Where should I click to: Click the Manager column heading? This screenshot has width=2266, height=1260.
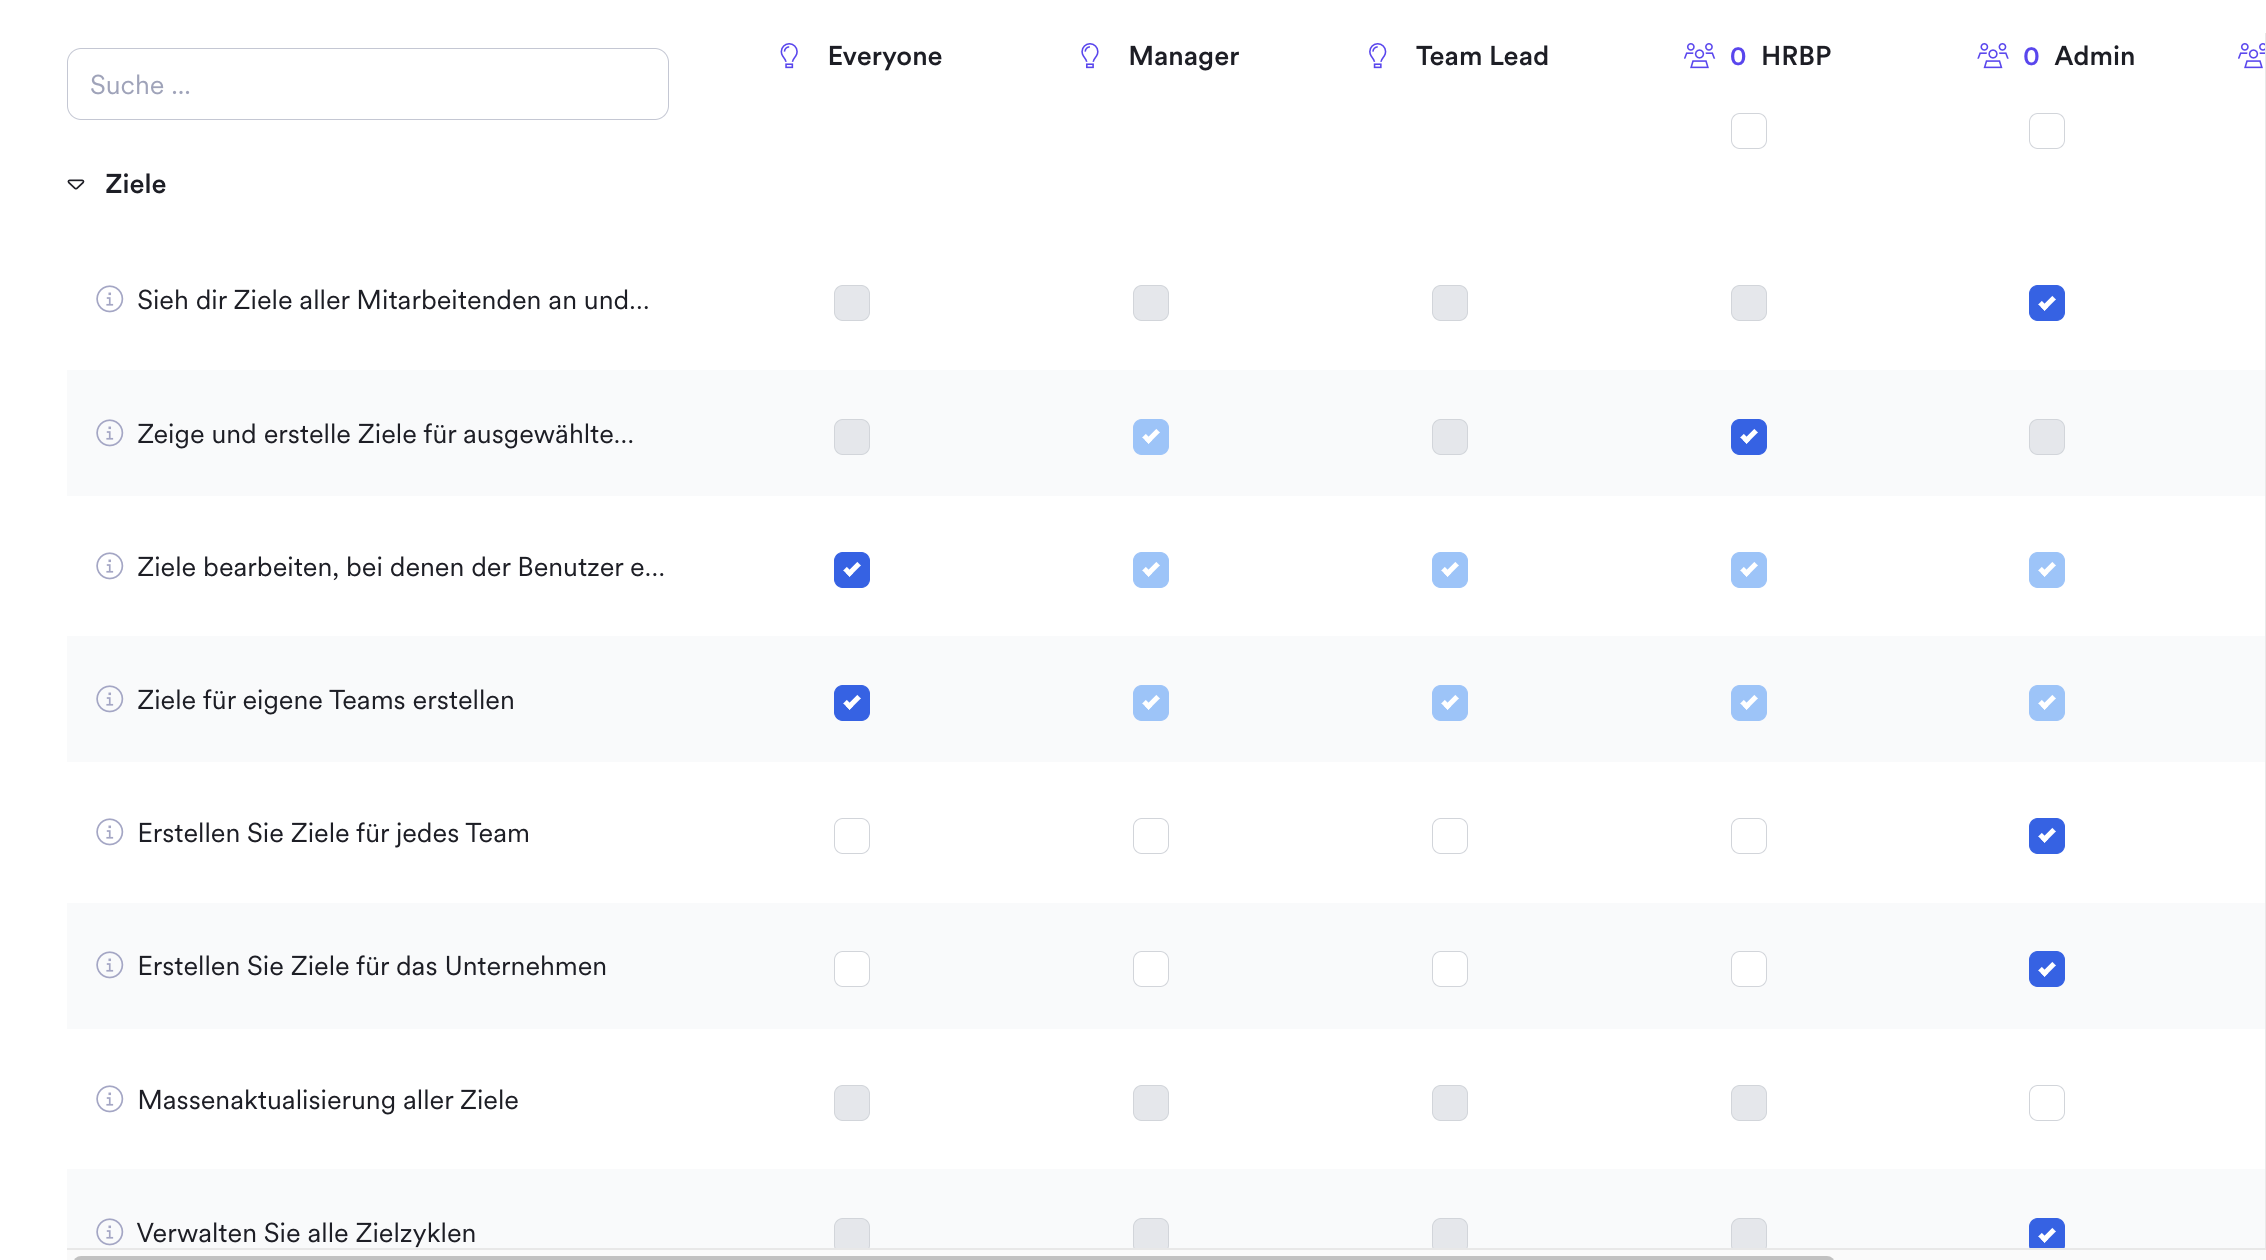(1184, 56)
